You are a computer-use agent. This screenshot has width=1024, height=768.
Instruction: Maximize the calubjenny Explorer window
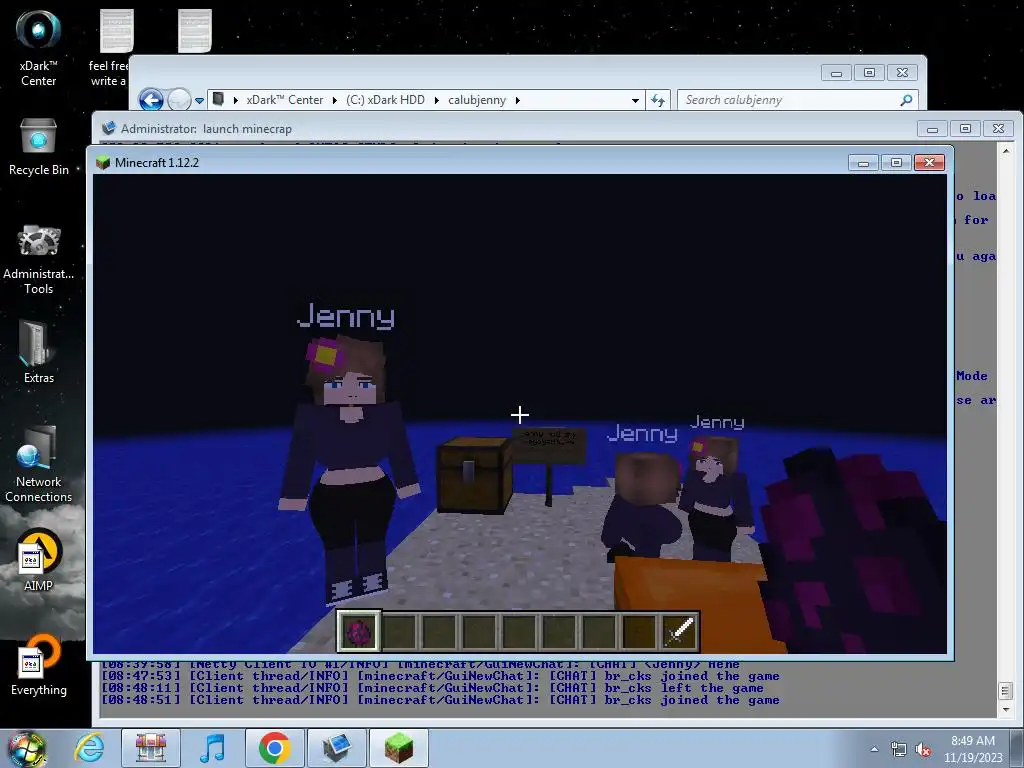pyautogui.click(x=869, y=72)
